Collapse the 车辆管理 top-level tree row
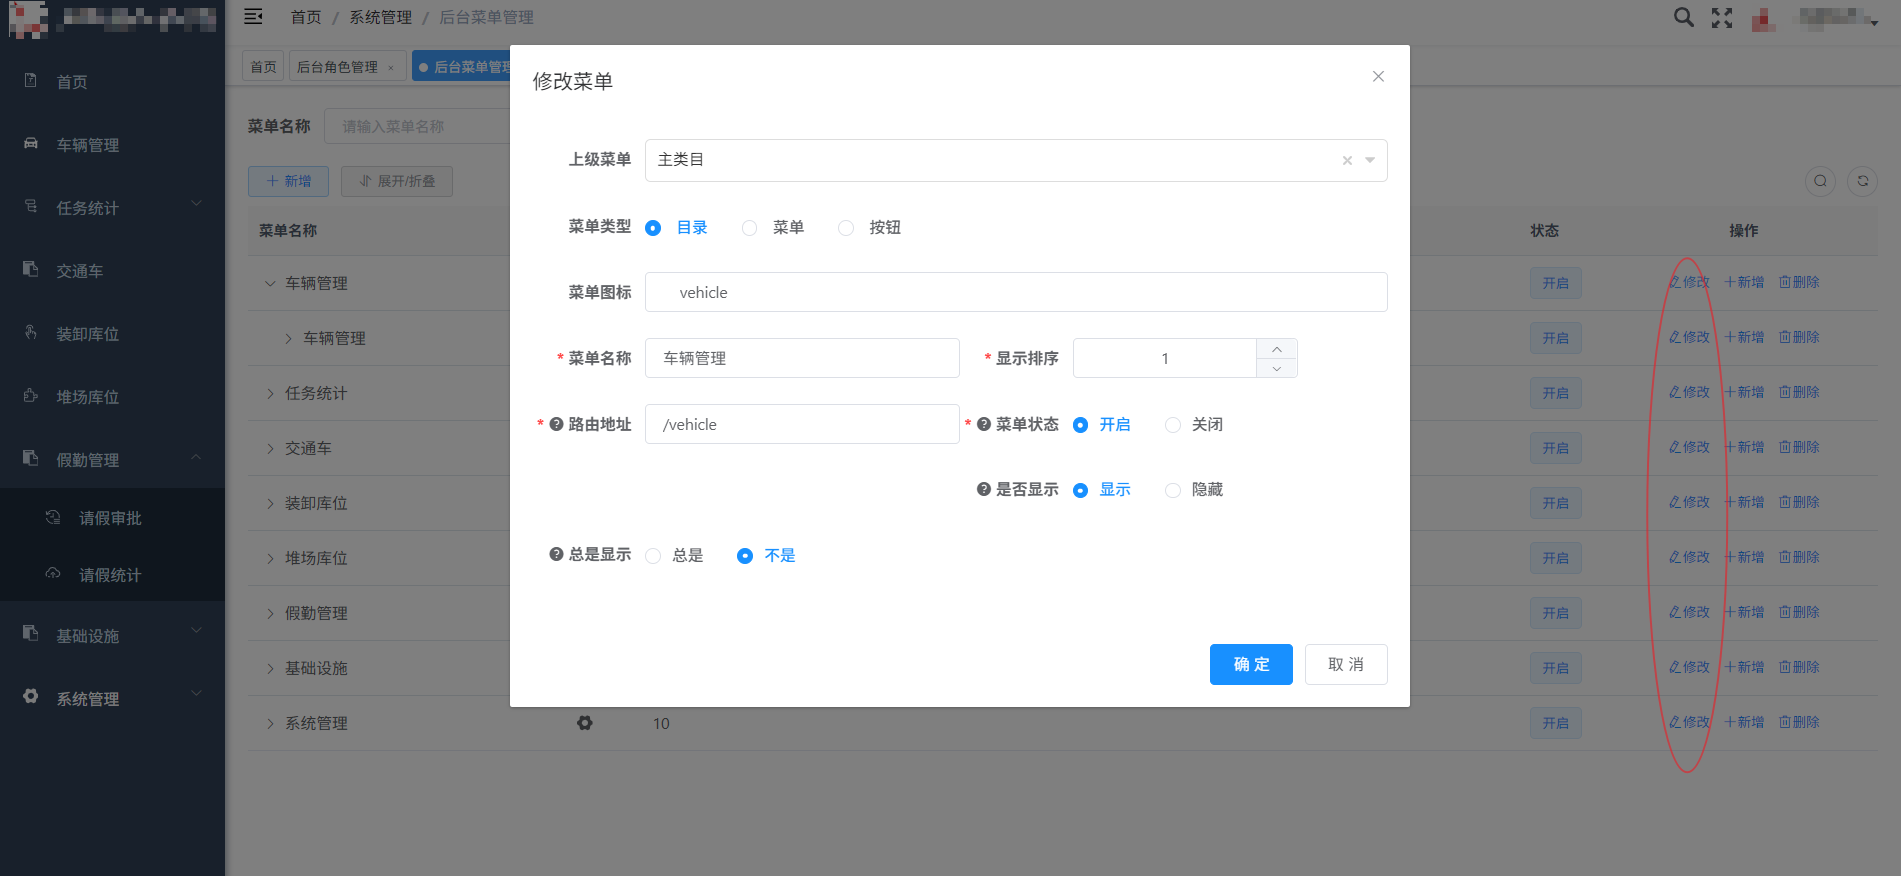Viewport: 1901px width, 876px height. (x=270, y=283)
